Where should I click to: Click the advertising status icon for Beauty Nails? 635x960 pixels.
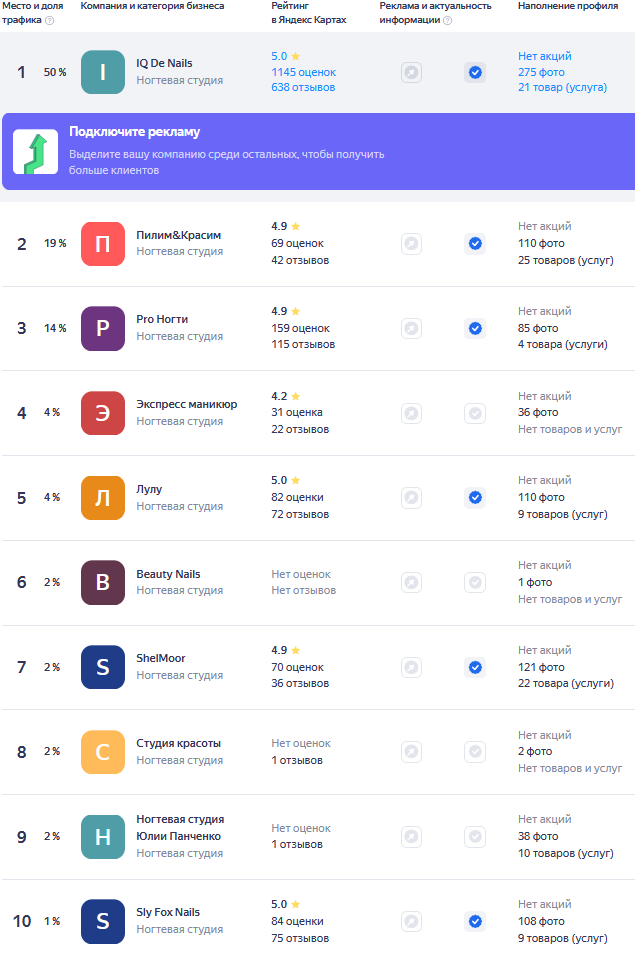click(x=411, y=582)
